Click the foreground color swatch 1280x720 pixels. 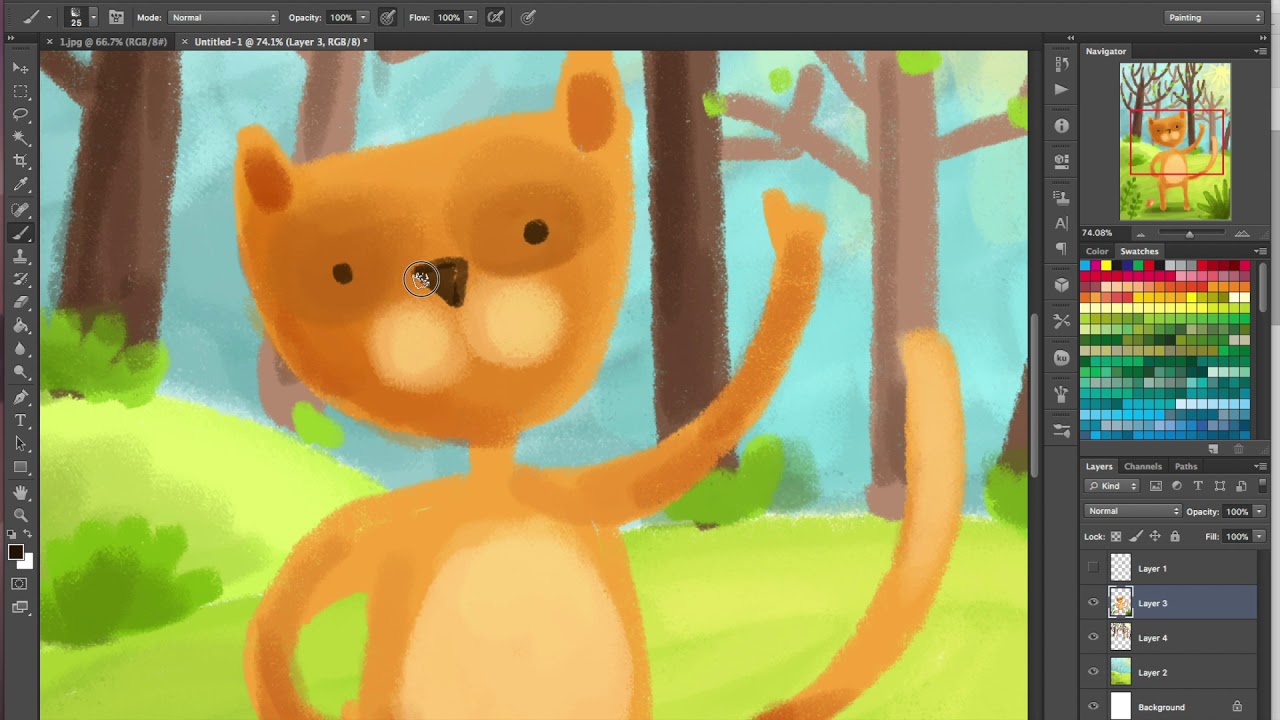tap(15, 552)
